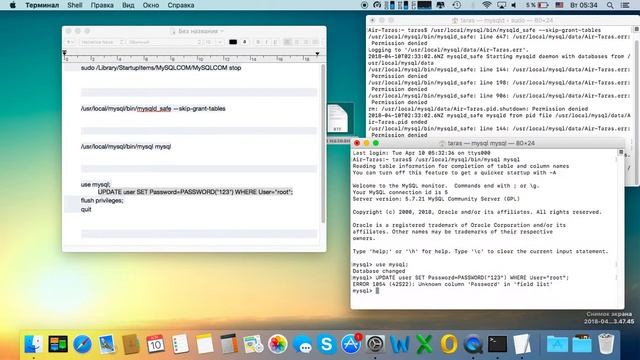Open the paragraph styles dropdown in TextEdit
Image resolution: width=640 pixels, height=360 pixels.
[70, 42]
